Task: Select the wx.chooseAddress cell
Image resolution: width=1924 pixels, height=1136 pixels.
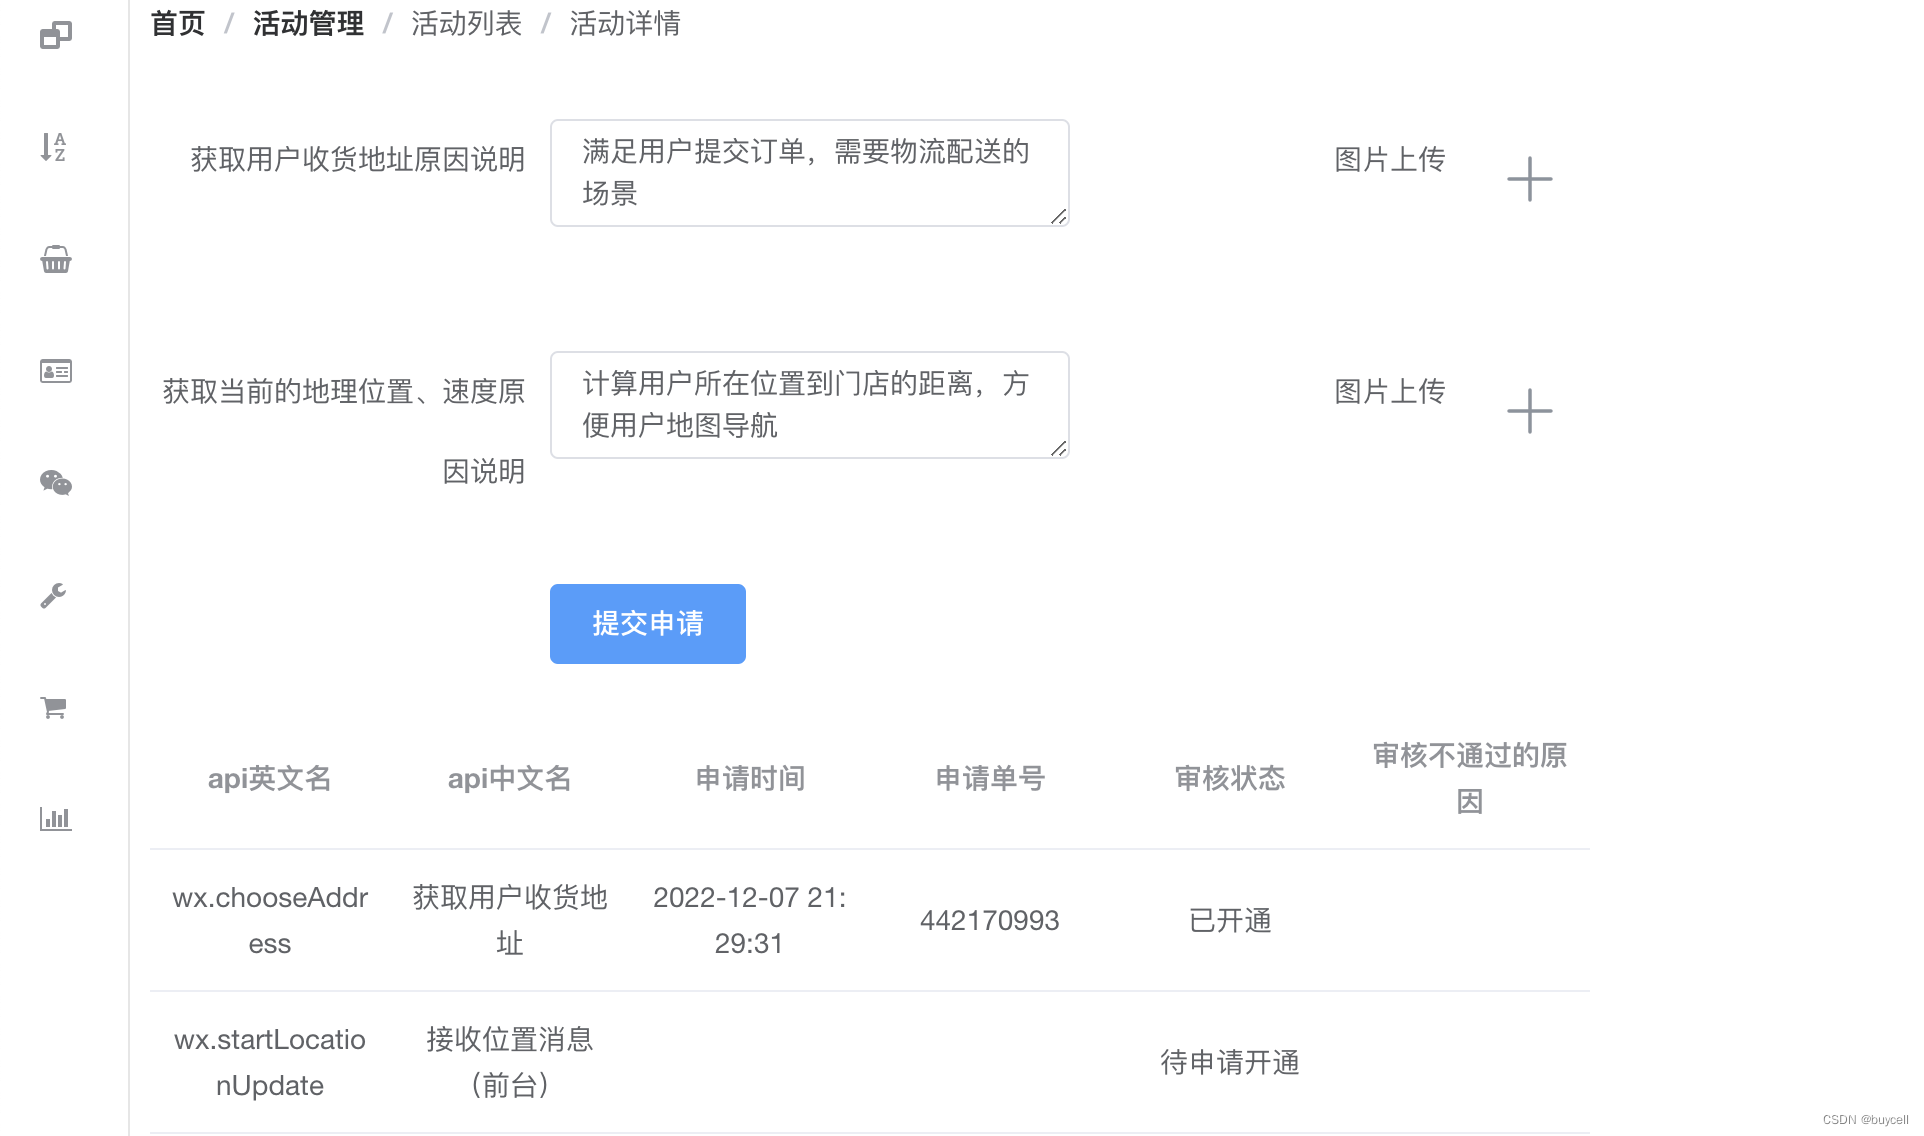Action: click(270, 920)
